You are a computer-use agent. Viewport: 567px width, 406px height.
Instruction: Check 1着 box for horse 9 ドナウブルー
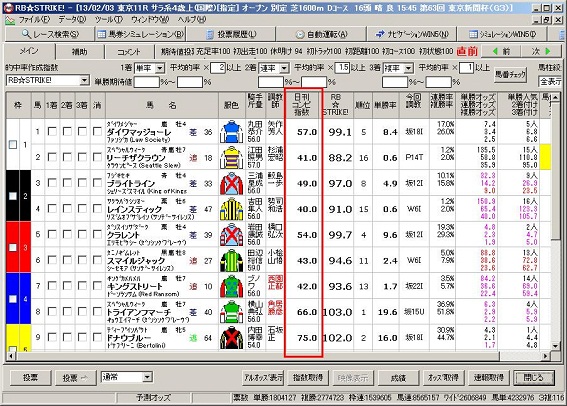coord(52,337)
